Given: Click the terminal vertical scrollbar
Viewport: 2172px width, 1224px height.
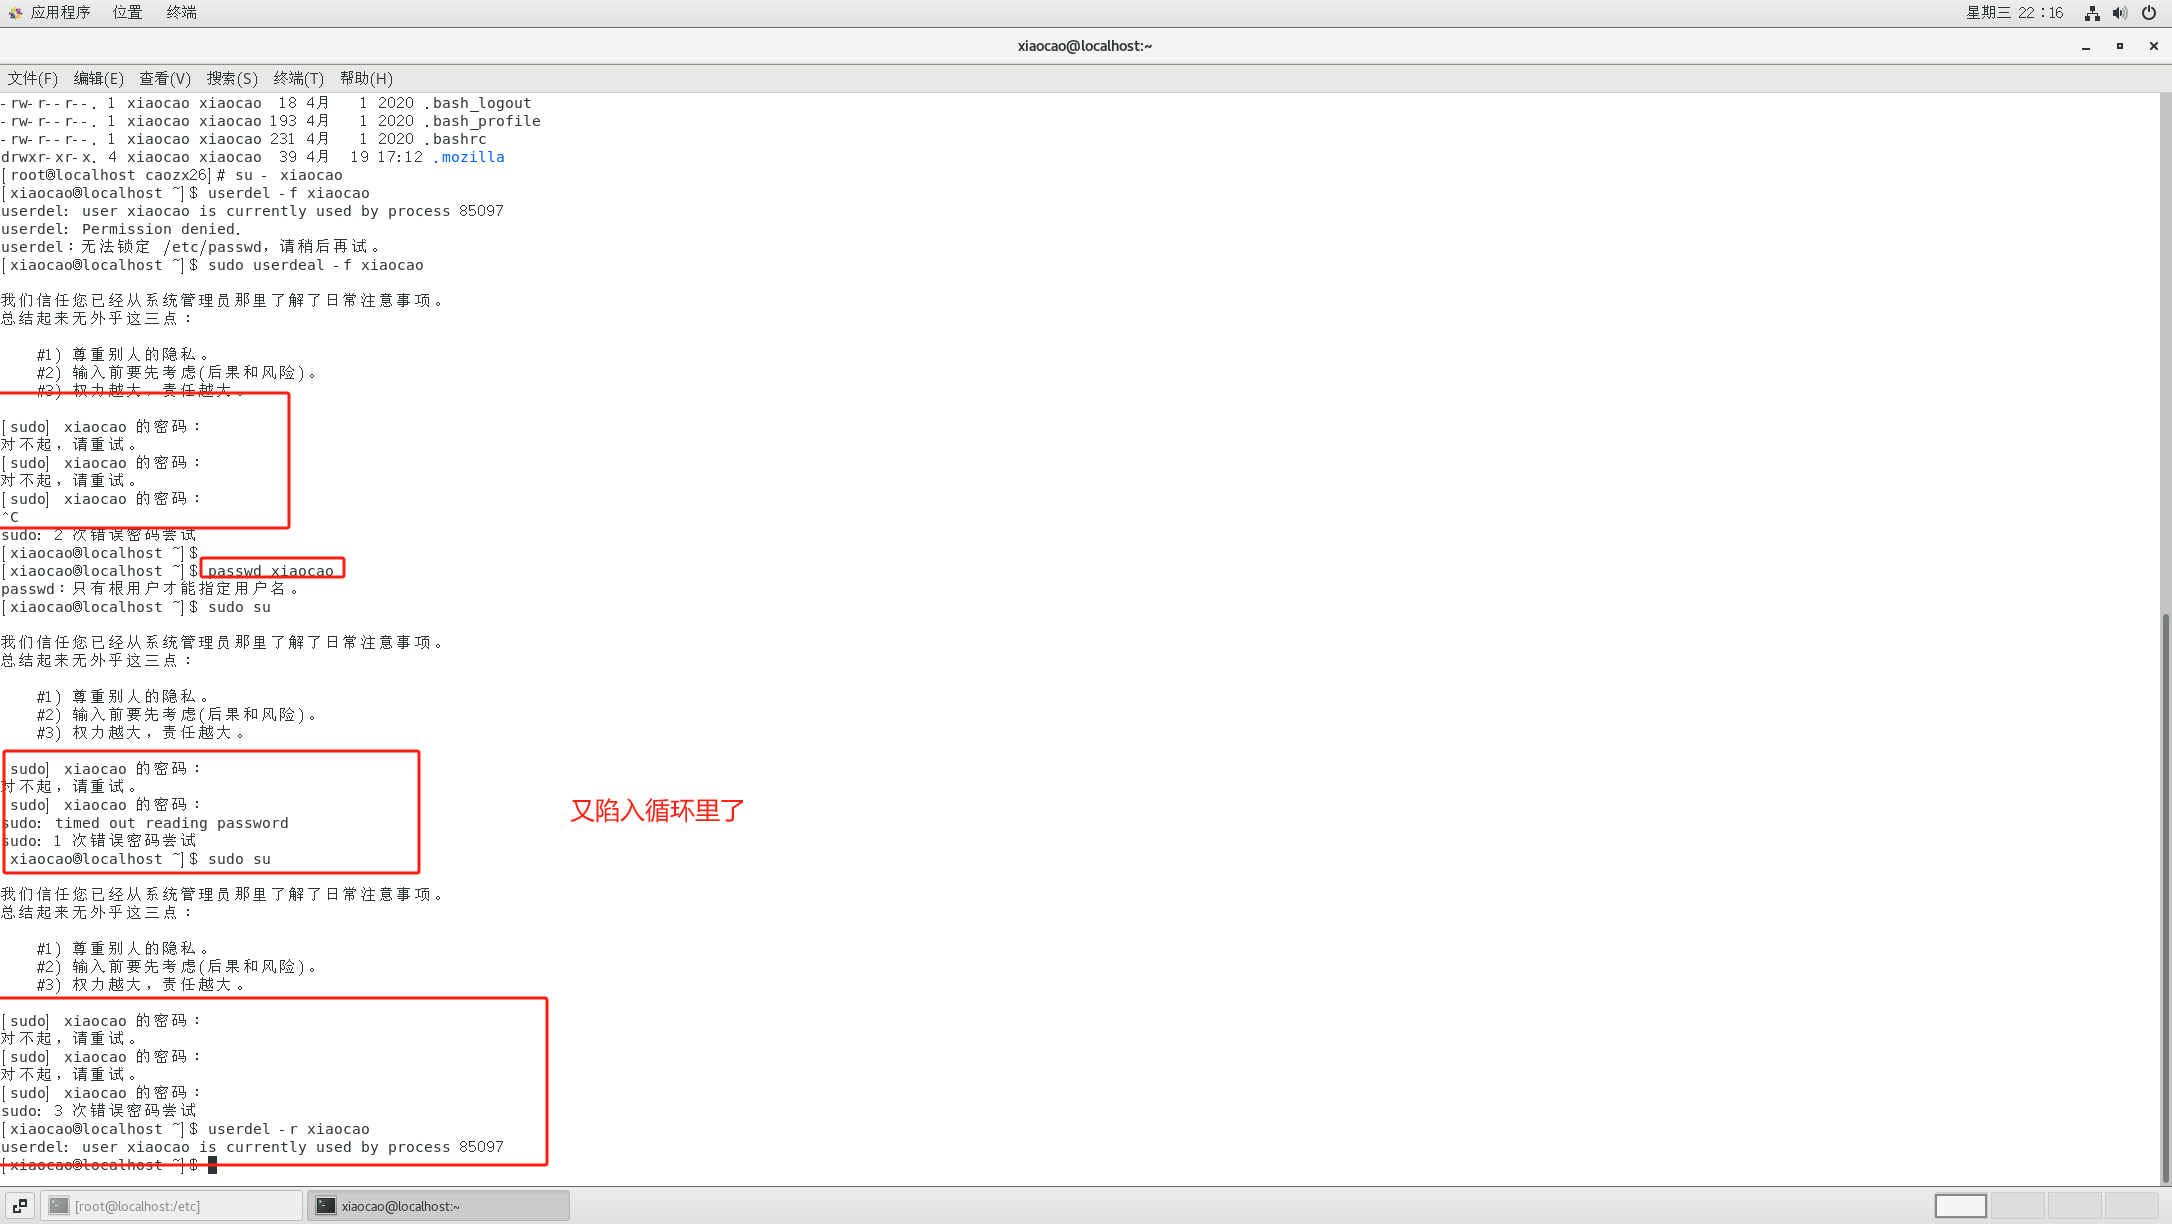Looking at the screenshot, I should tap(2165, 900).
